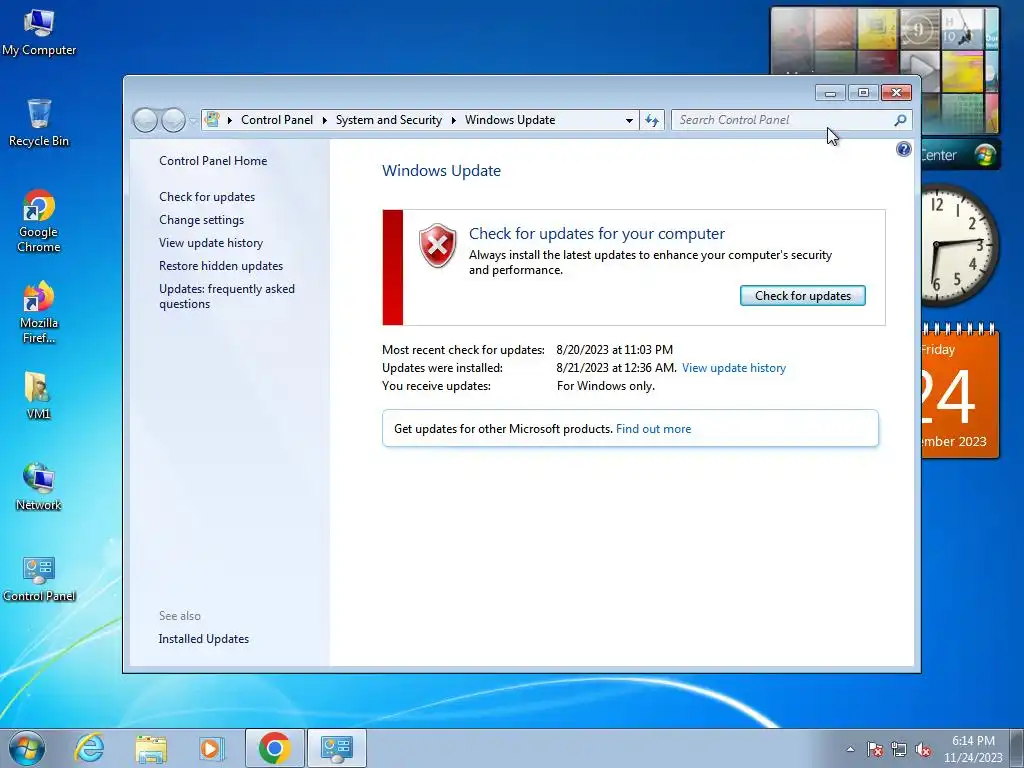Image resolution: width=1024 pixels, height=768 pixels.
Task: Open Control Panel desktop icon
Action: click(x=39, y=579)
